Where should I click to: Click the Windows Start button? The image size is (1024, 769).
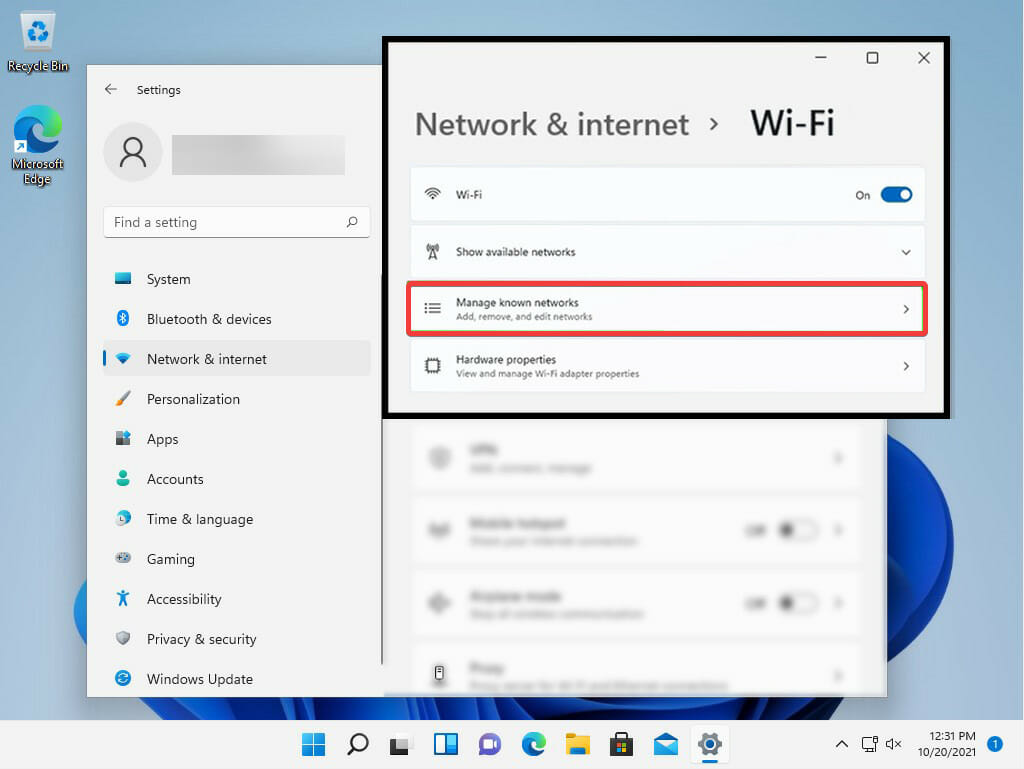tap(313, 744)
